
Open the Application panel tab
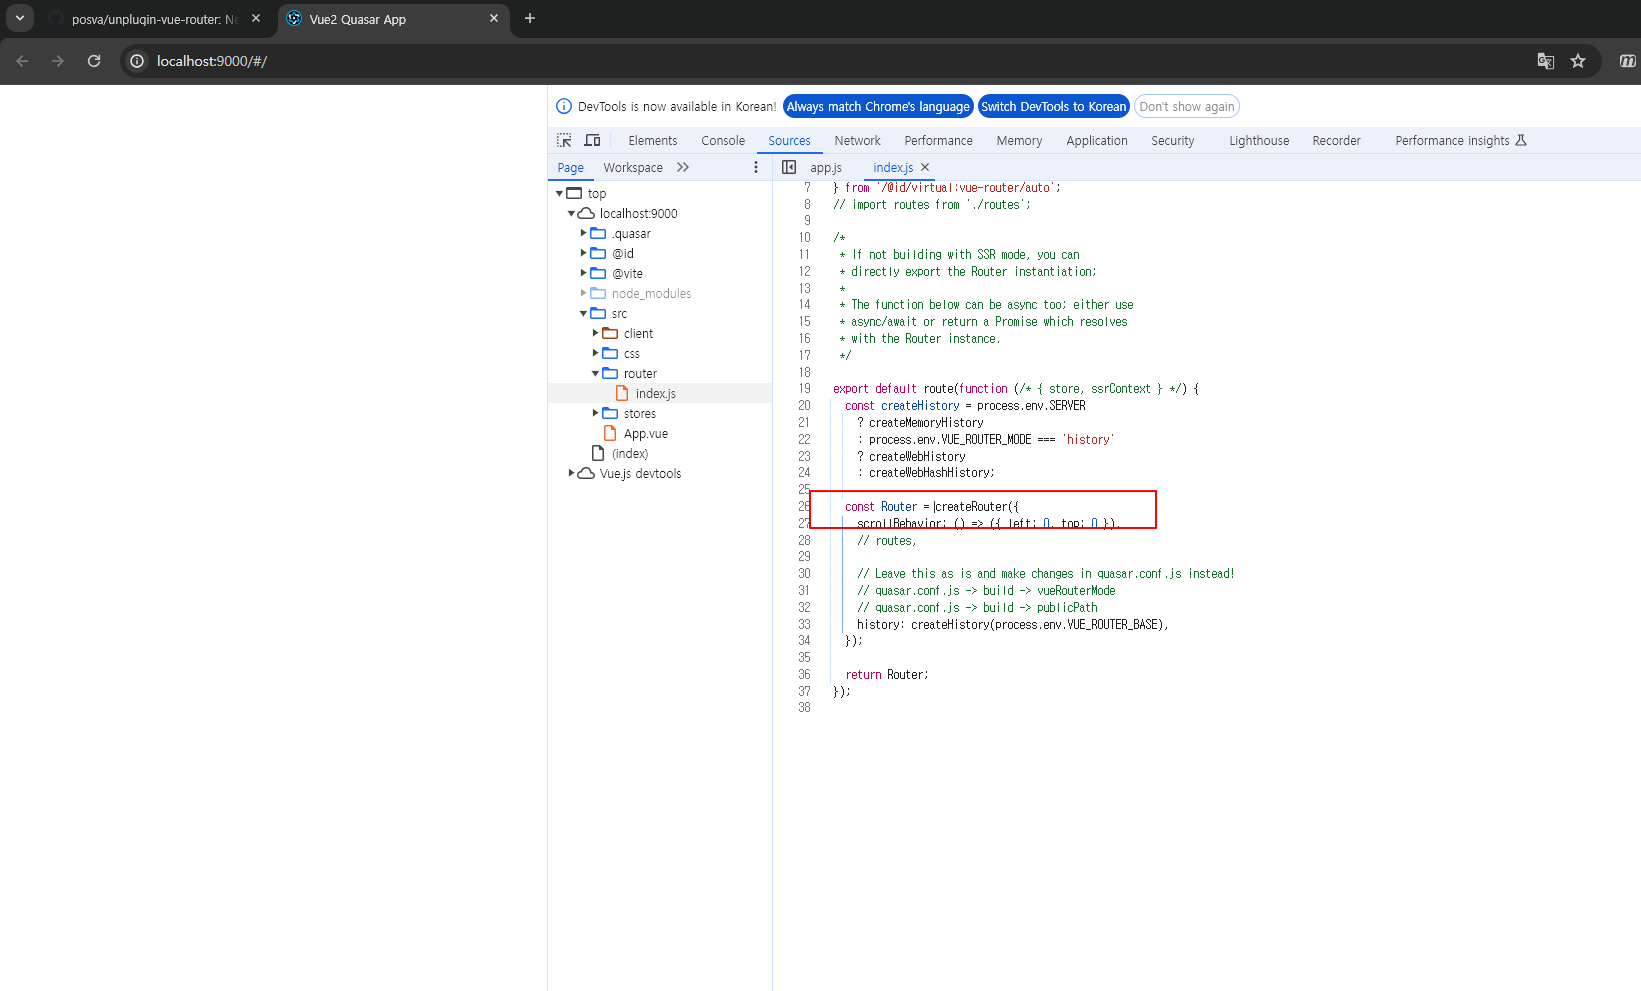click(x=1097, y=141)
